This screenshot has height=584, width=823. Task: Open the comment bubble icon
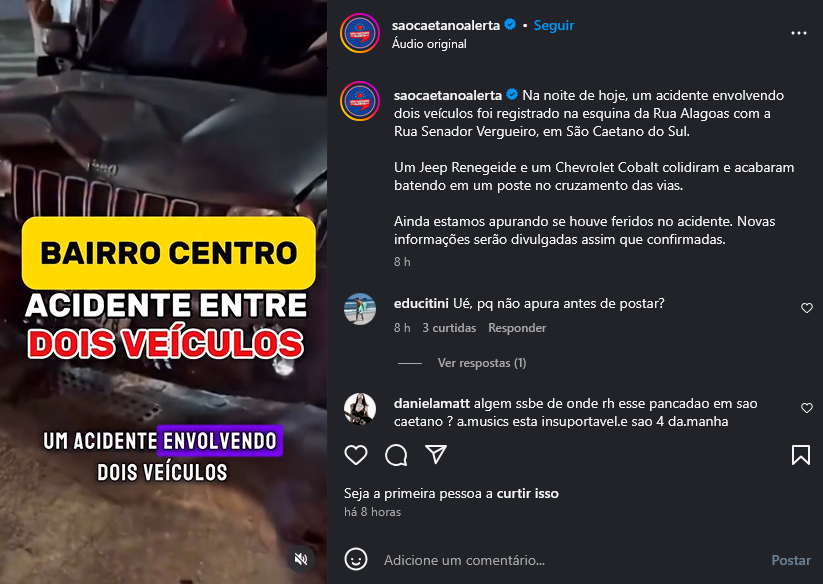pos(396,455)
